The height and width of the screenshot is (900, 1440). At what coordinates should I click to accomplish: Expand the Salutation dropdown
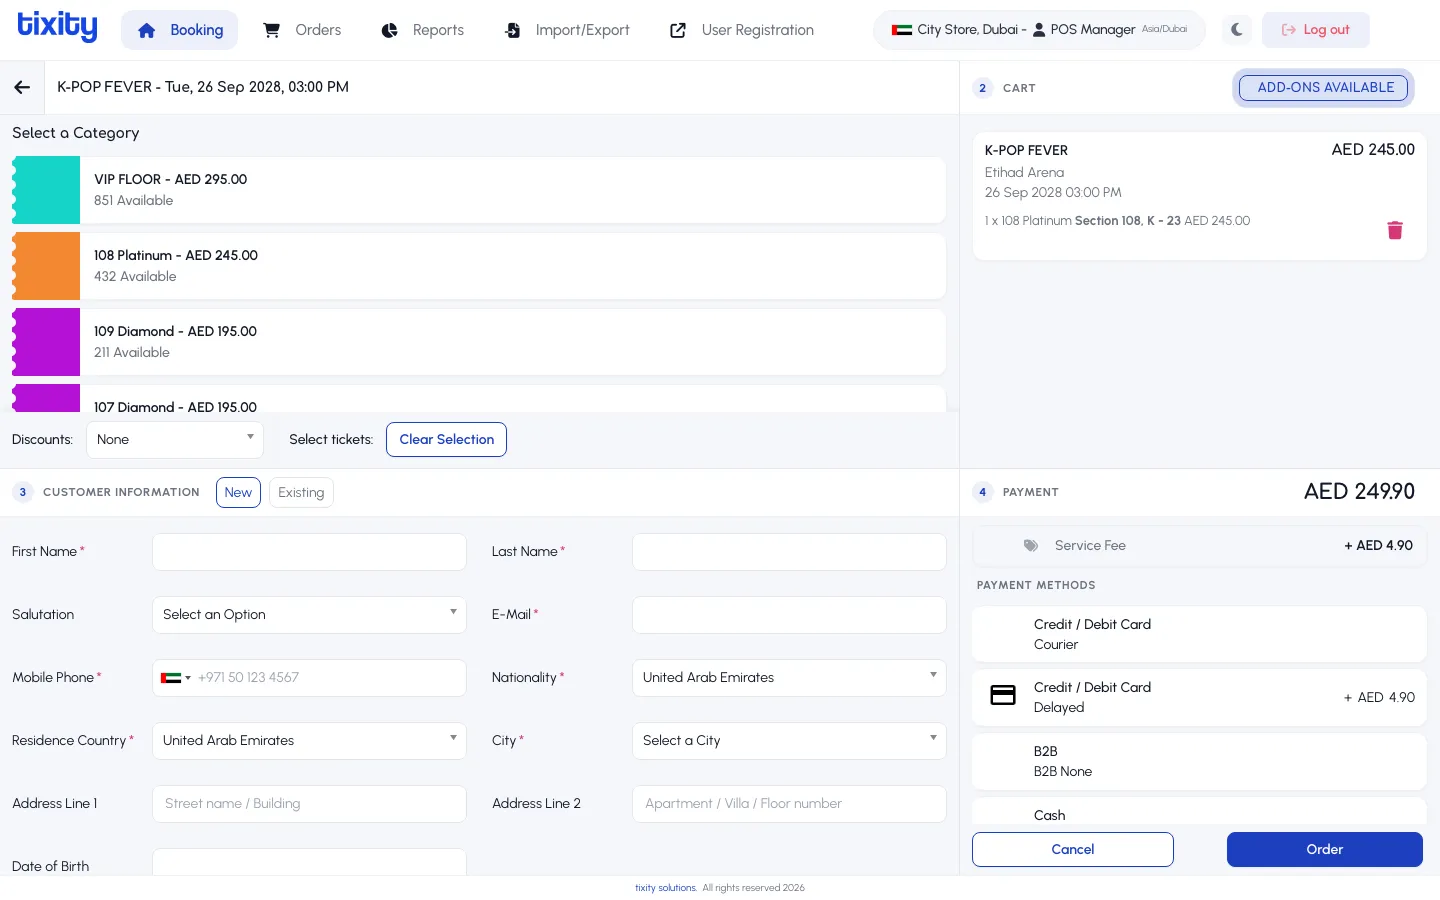309,615
